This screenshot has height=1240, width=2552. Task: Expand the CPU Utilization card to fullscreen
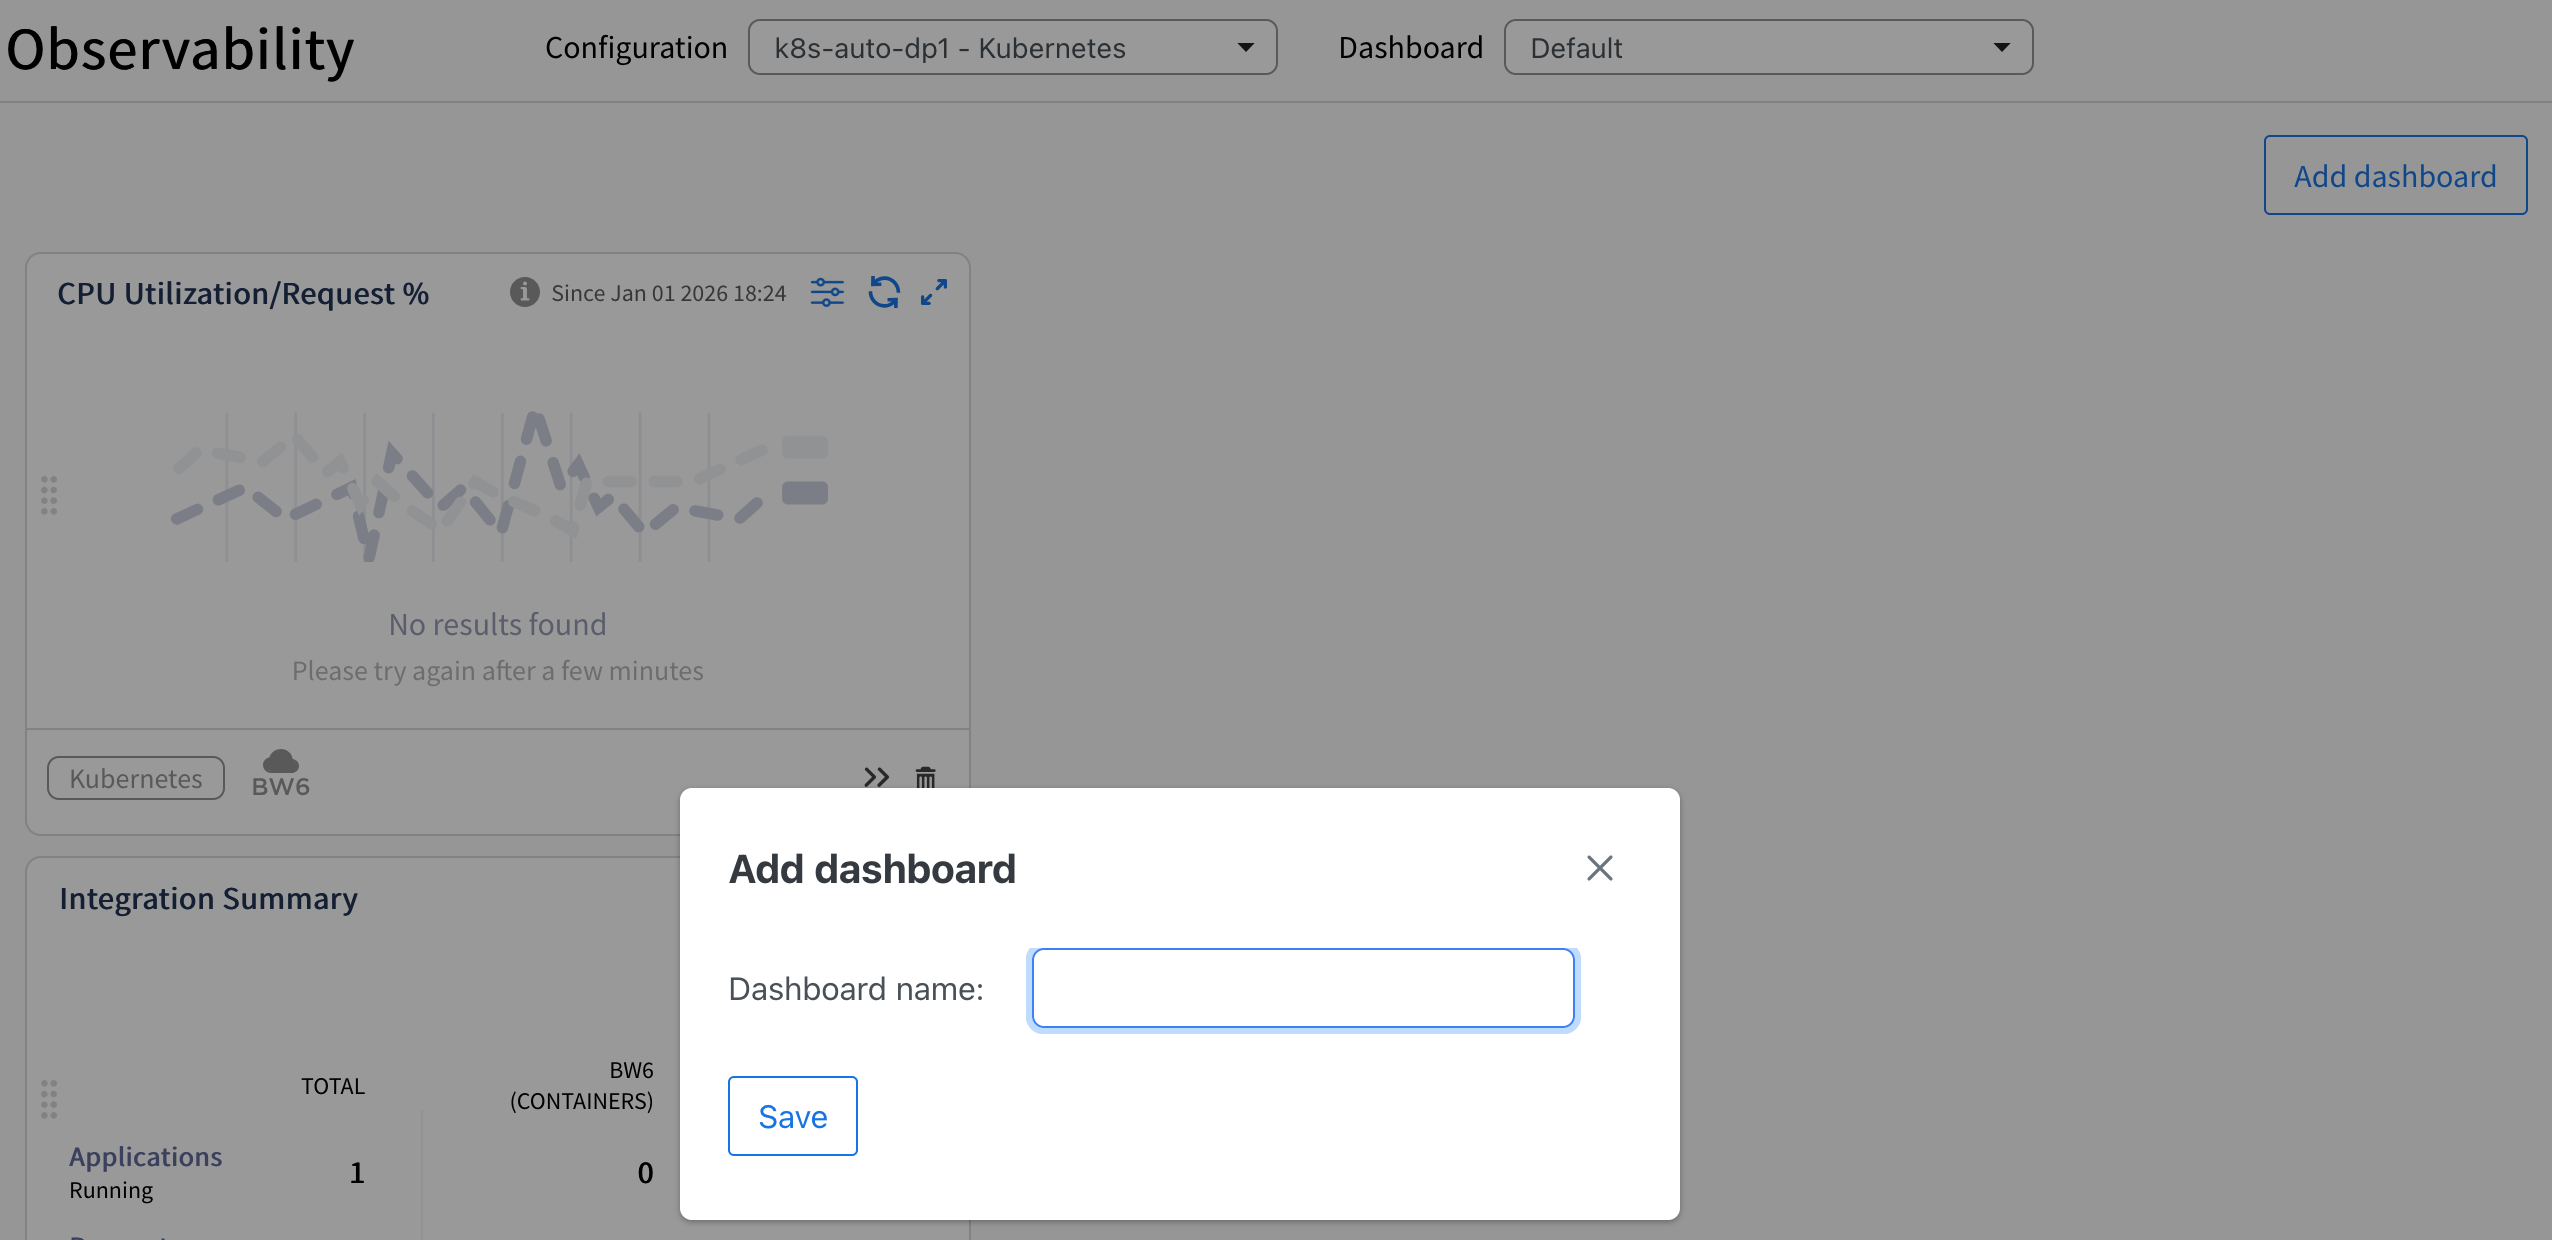[x=934, y=292]
